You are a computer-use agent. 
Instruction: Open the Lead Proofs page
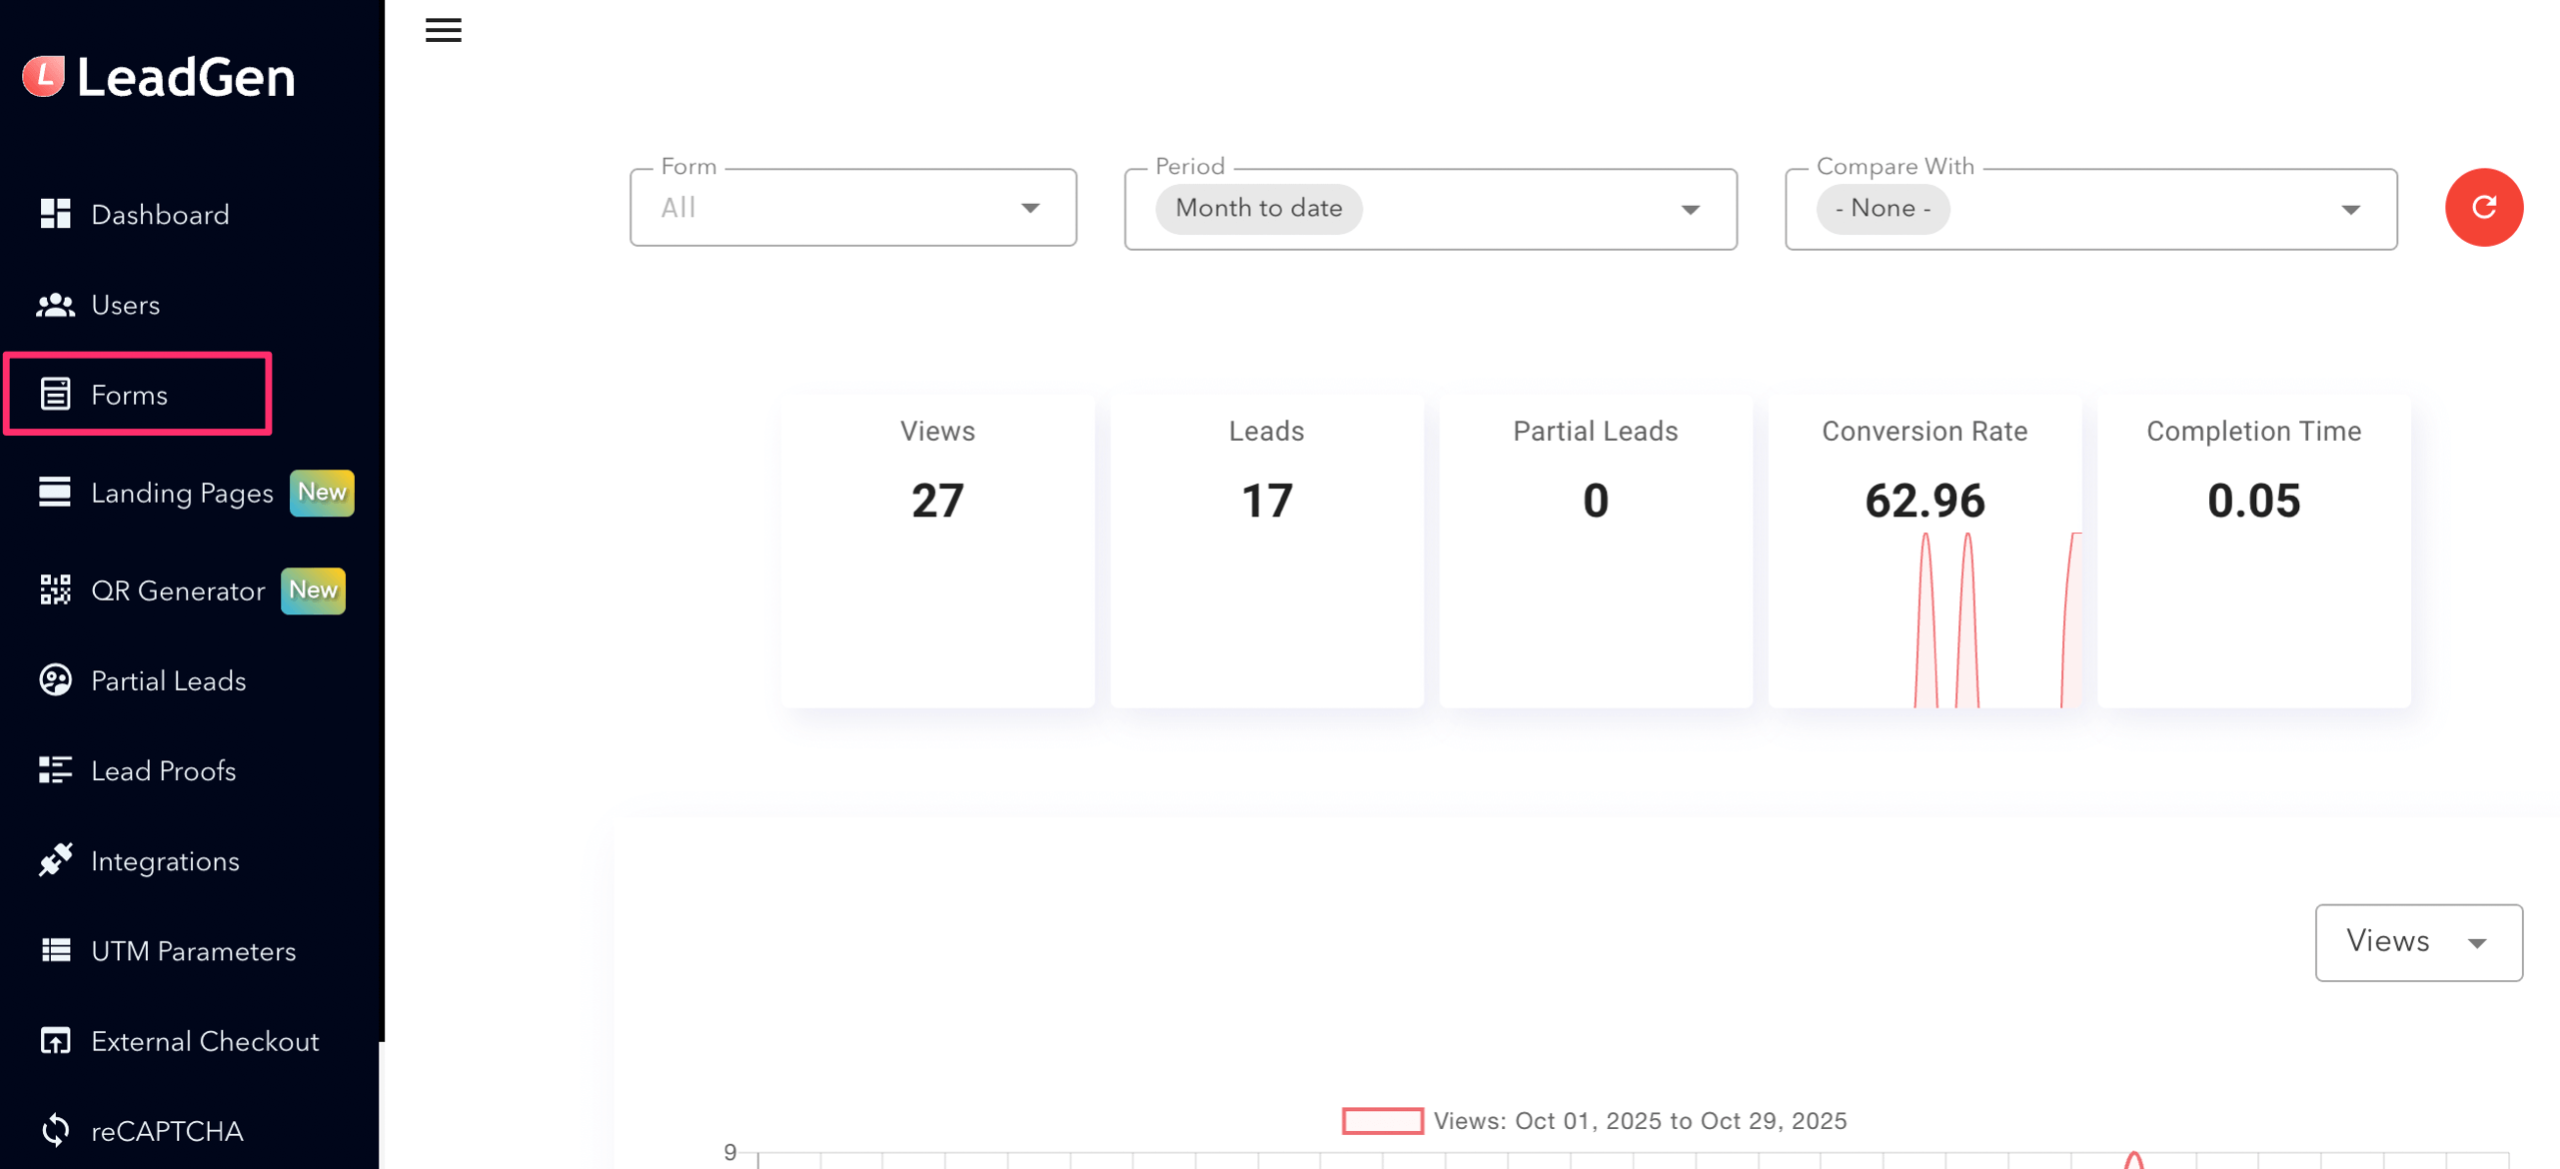pyautogui.click(x=163, y=771)
